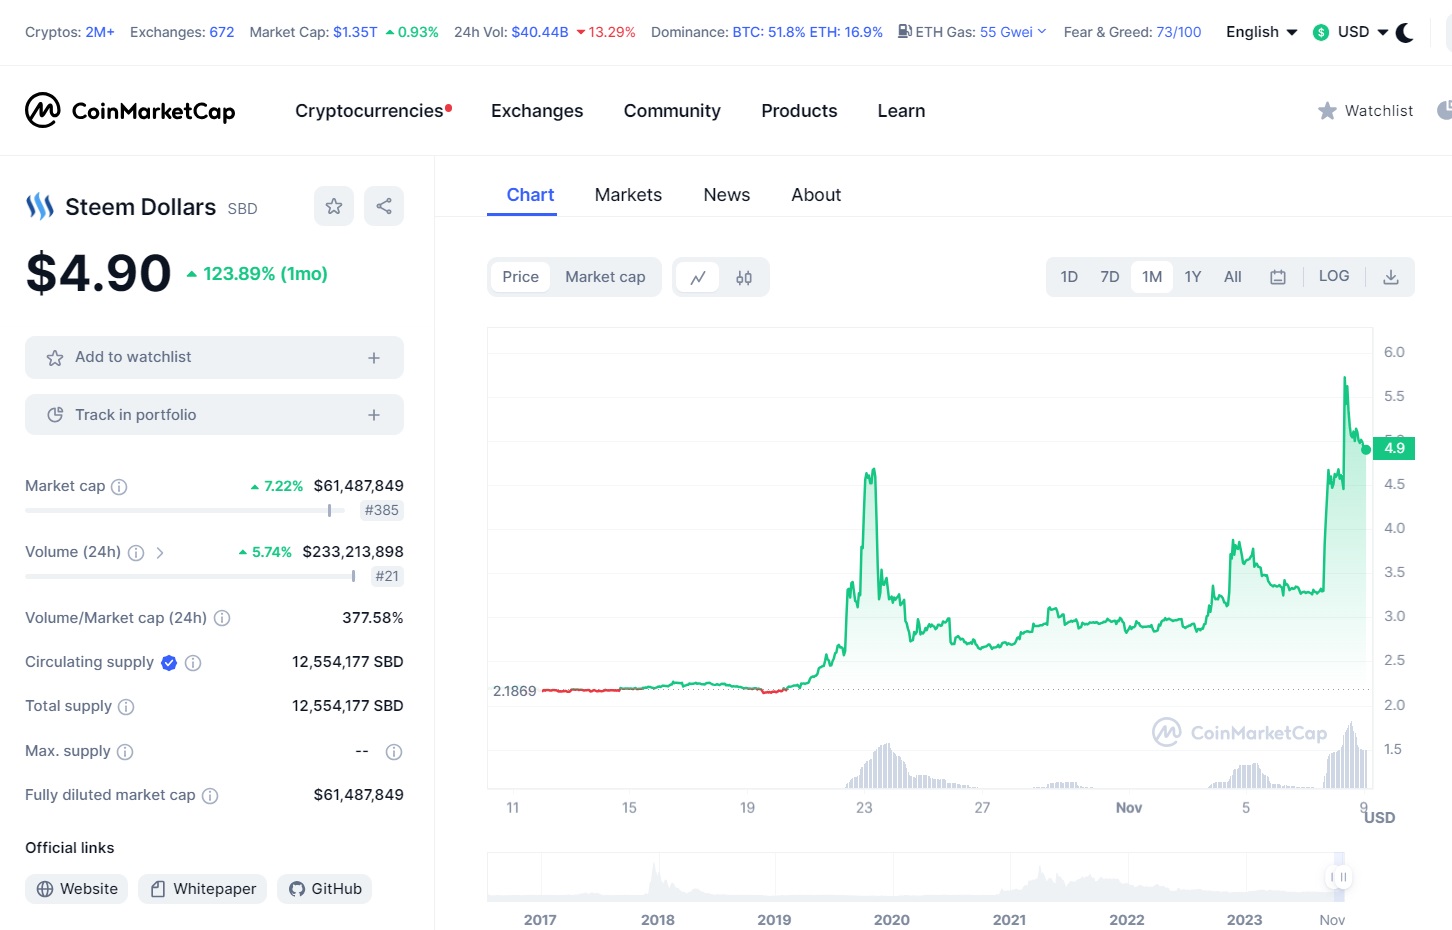Click the timeline range slider handle
Viewport: 1452px width, 930px height.
coord(1338,877)
